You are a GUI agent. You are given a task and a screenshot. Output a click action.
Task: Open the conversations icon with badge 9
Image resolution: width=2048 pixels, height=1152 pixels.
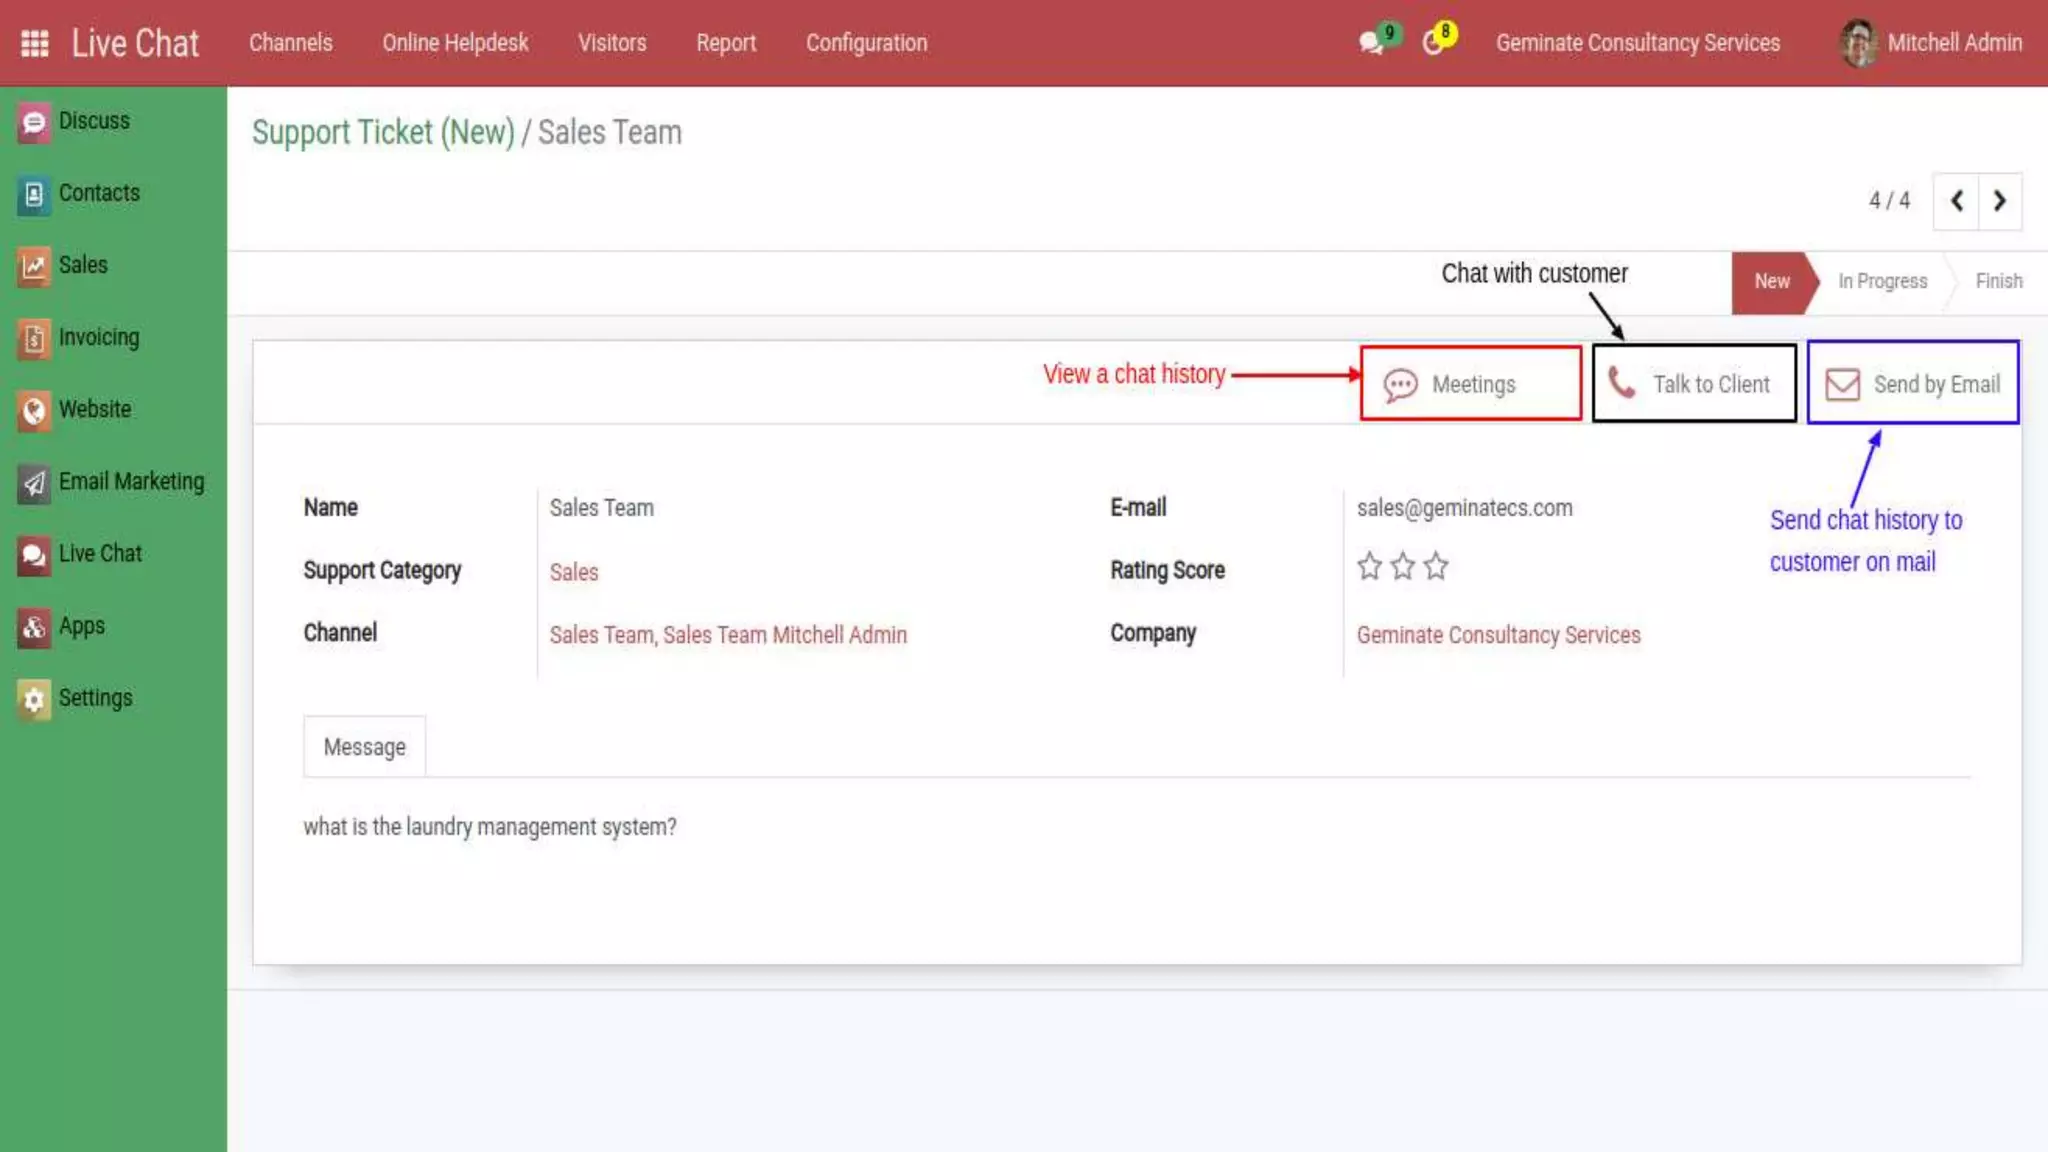[x=1372, y=42]
